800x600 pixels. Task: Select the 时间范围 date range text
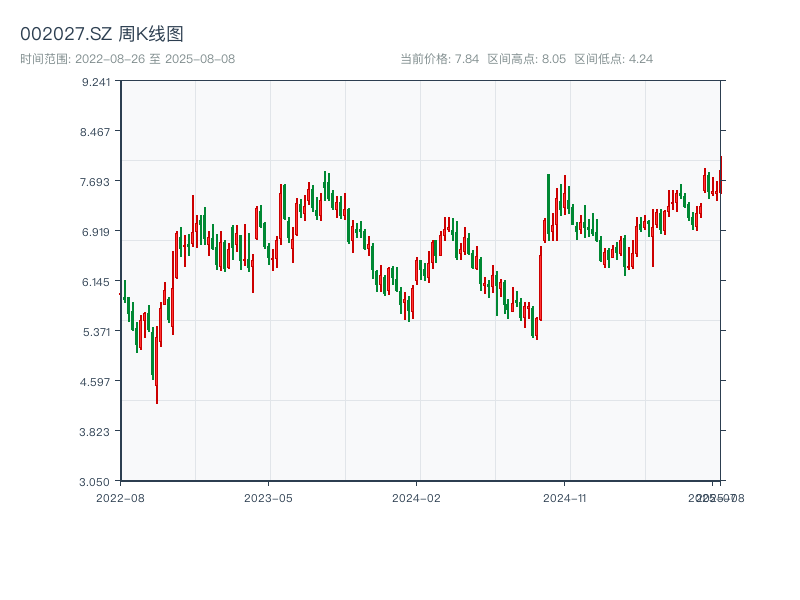click(128, 59)
